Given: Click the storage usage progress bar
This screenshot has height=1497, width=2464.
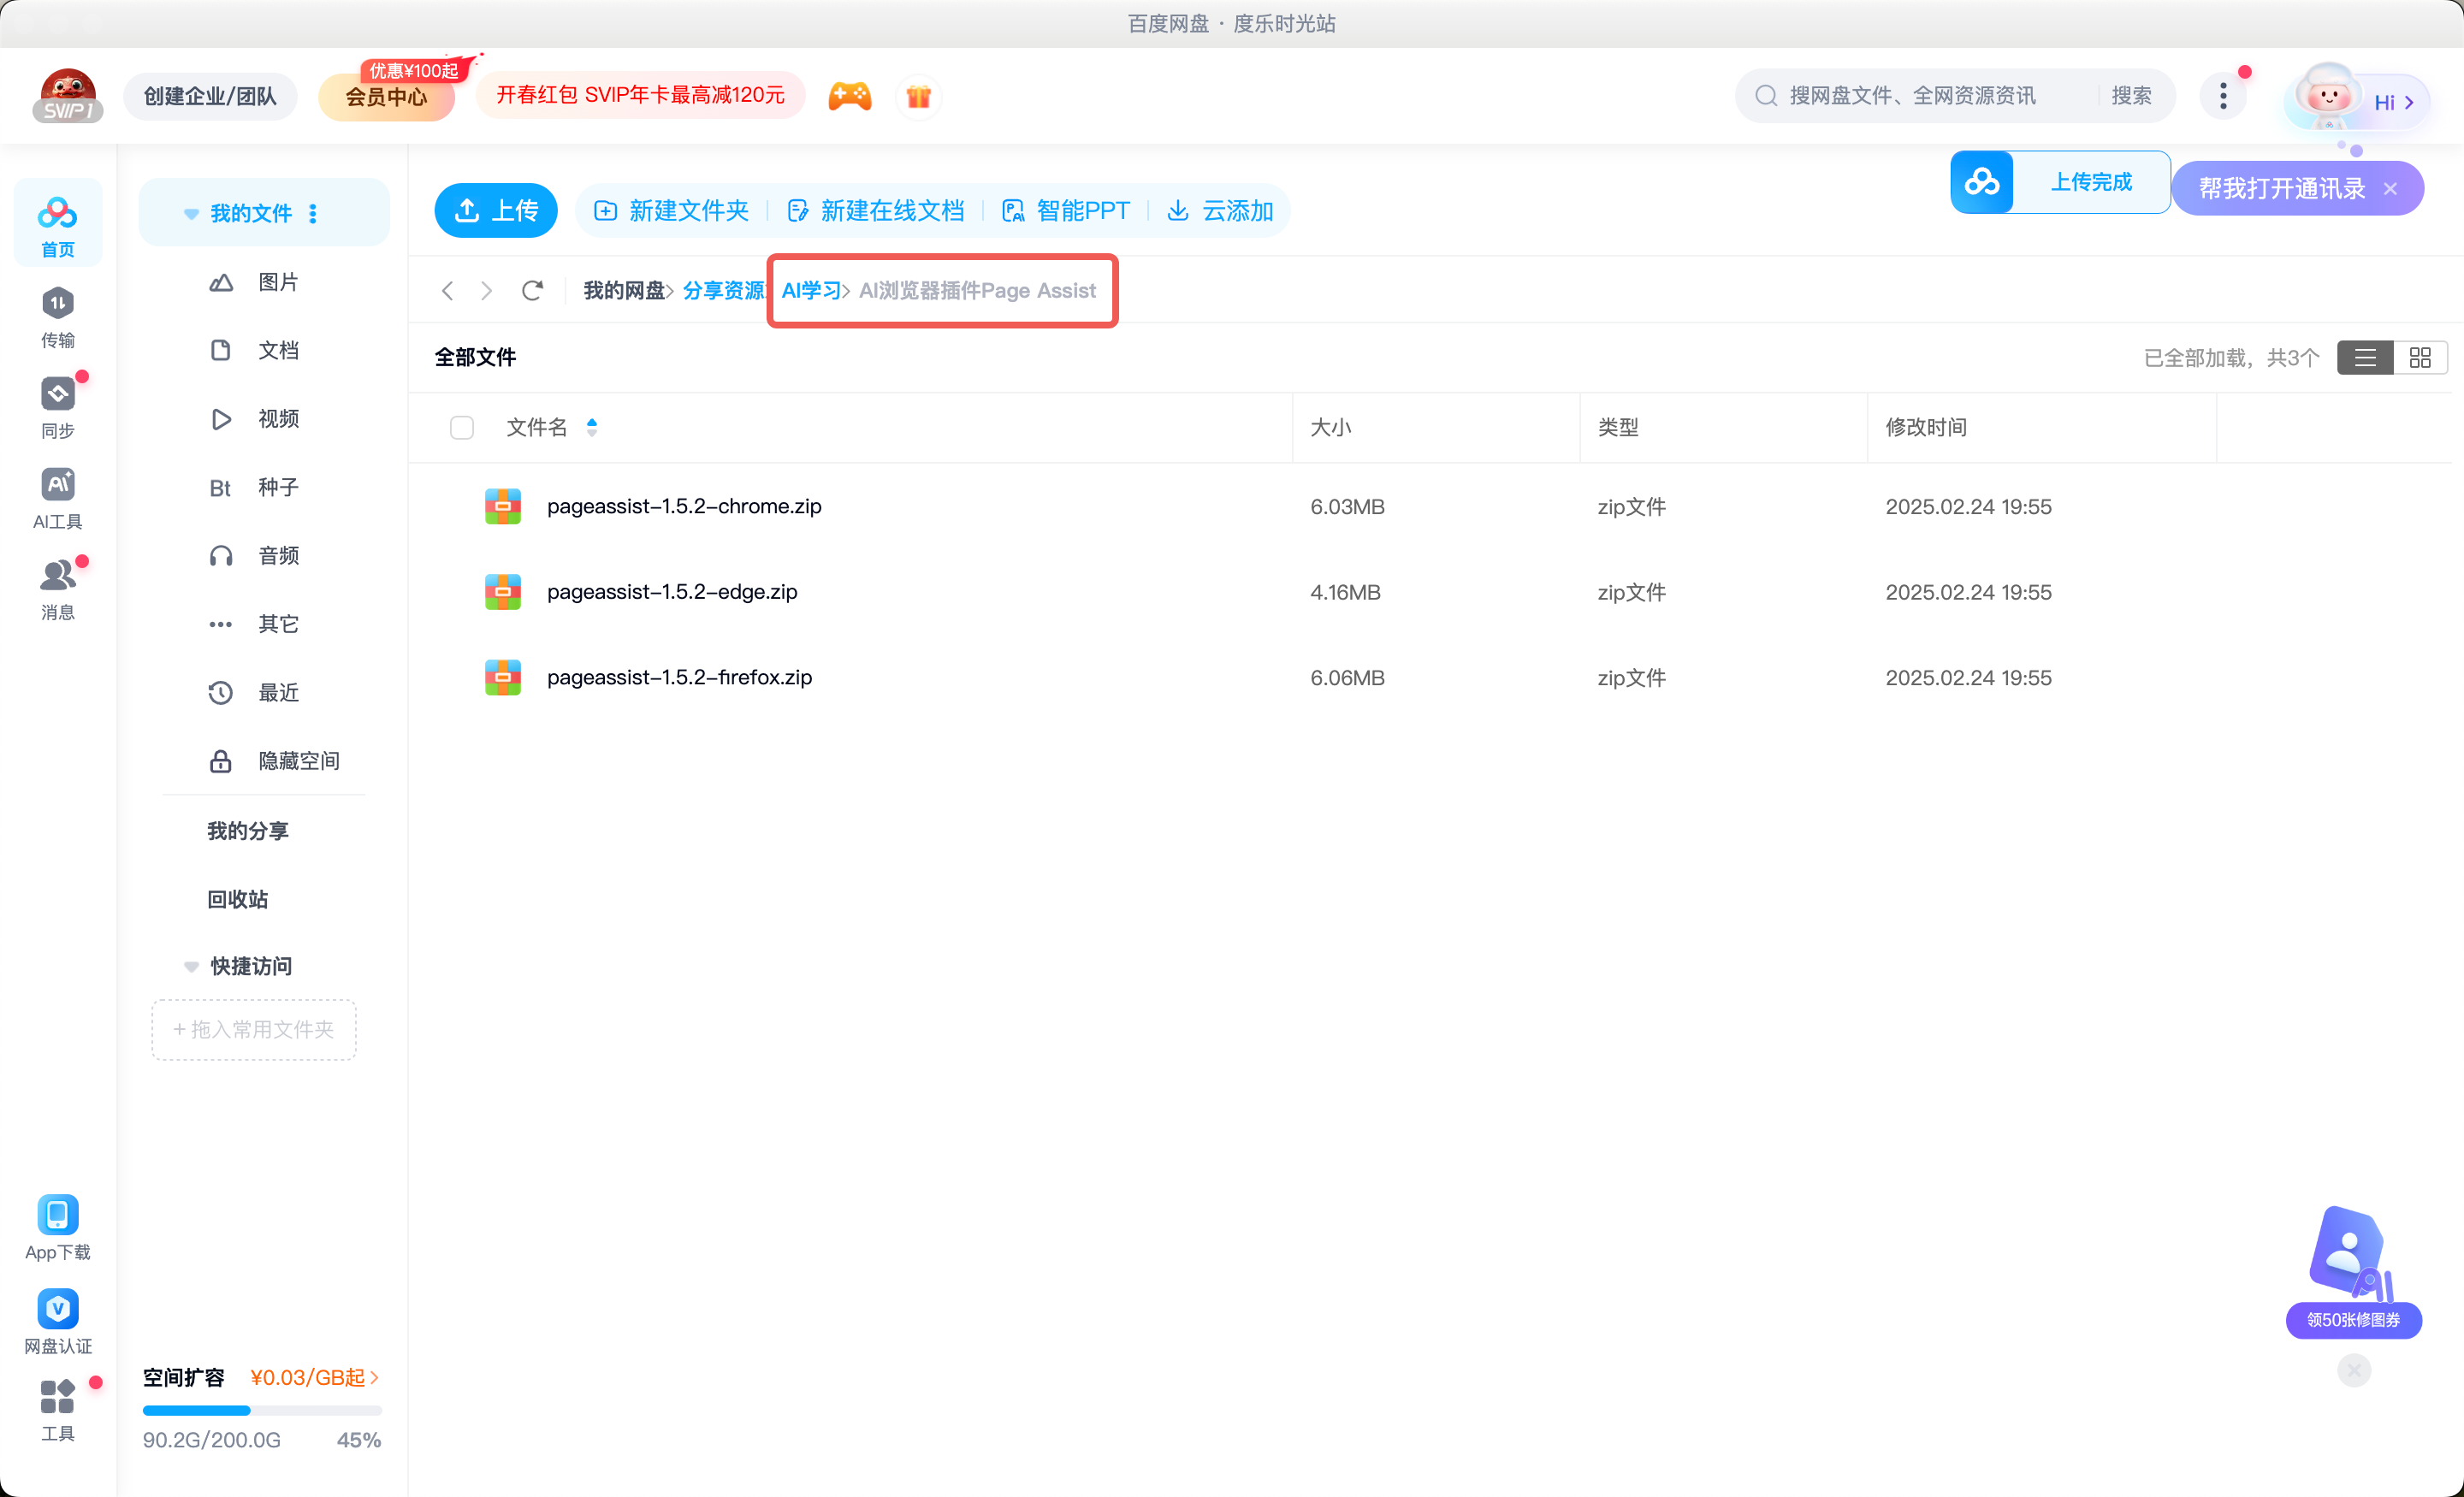Looking at the screenshot, I should click(262, 1411).
